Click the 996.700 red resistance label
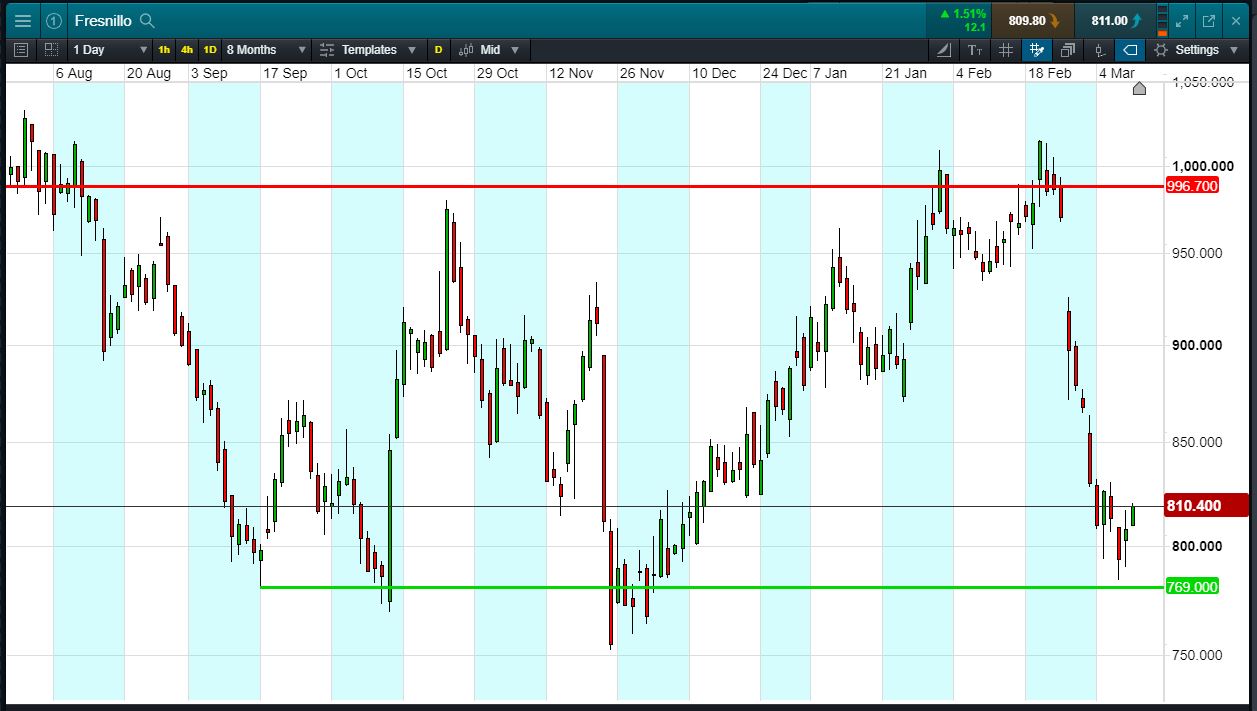 coord(1192,186)
